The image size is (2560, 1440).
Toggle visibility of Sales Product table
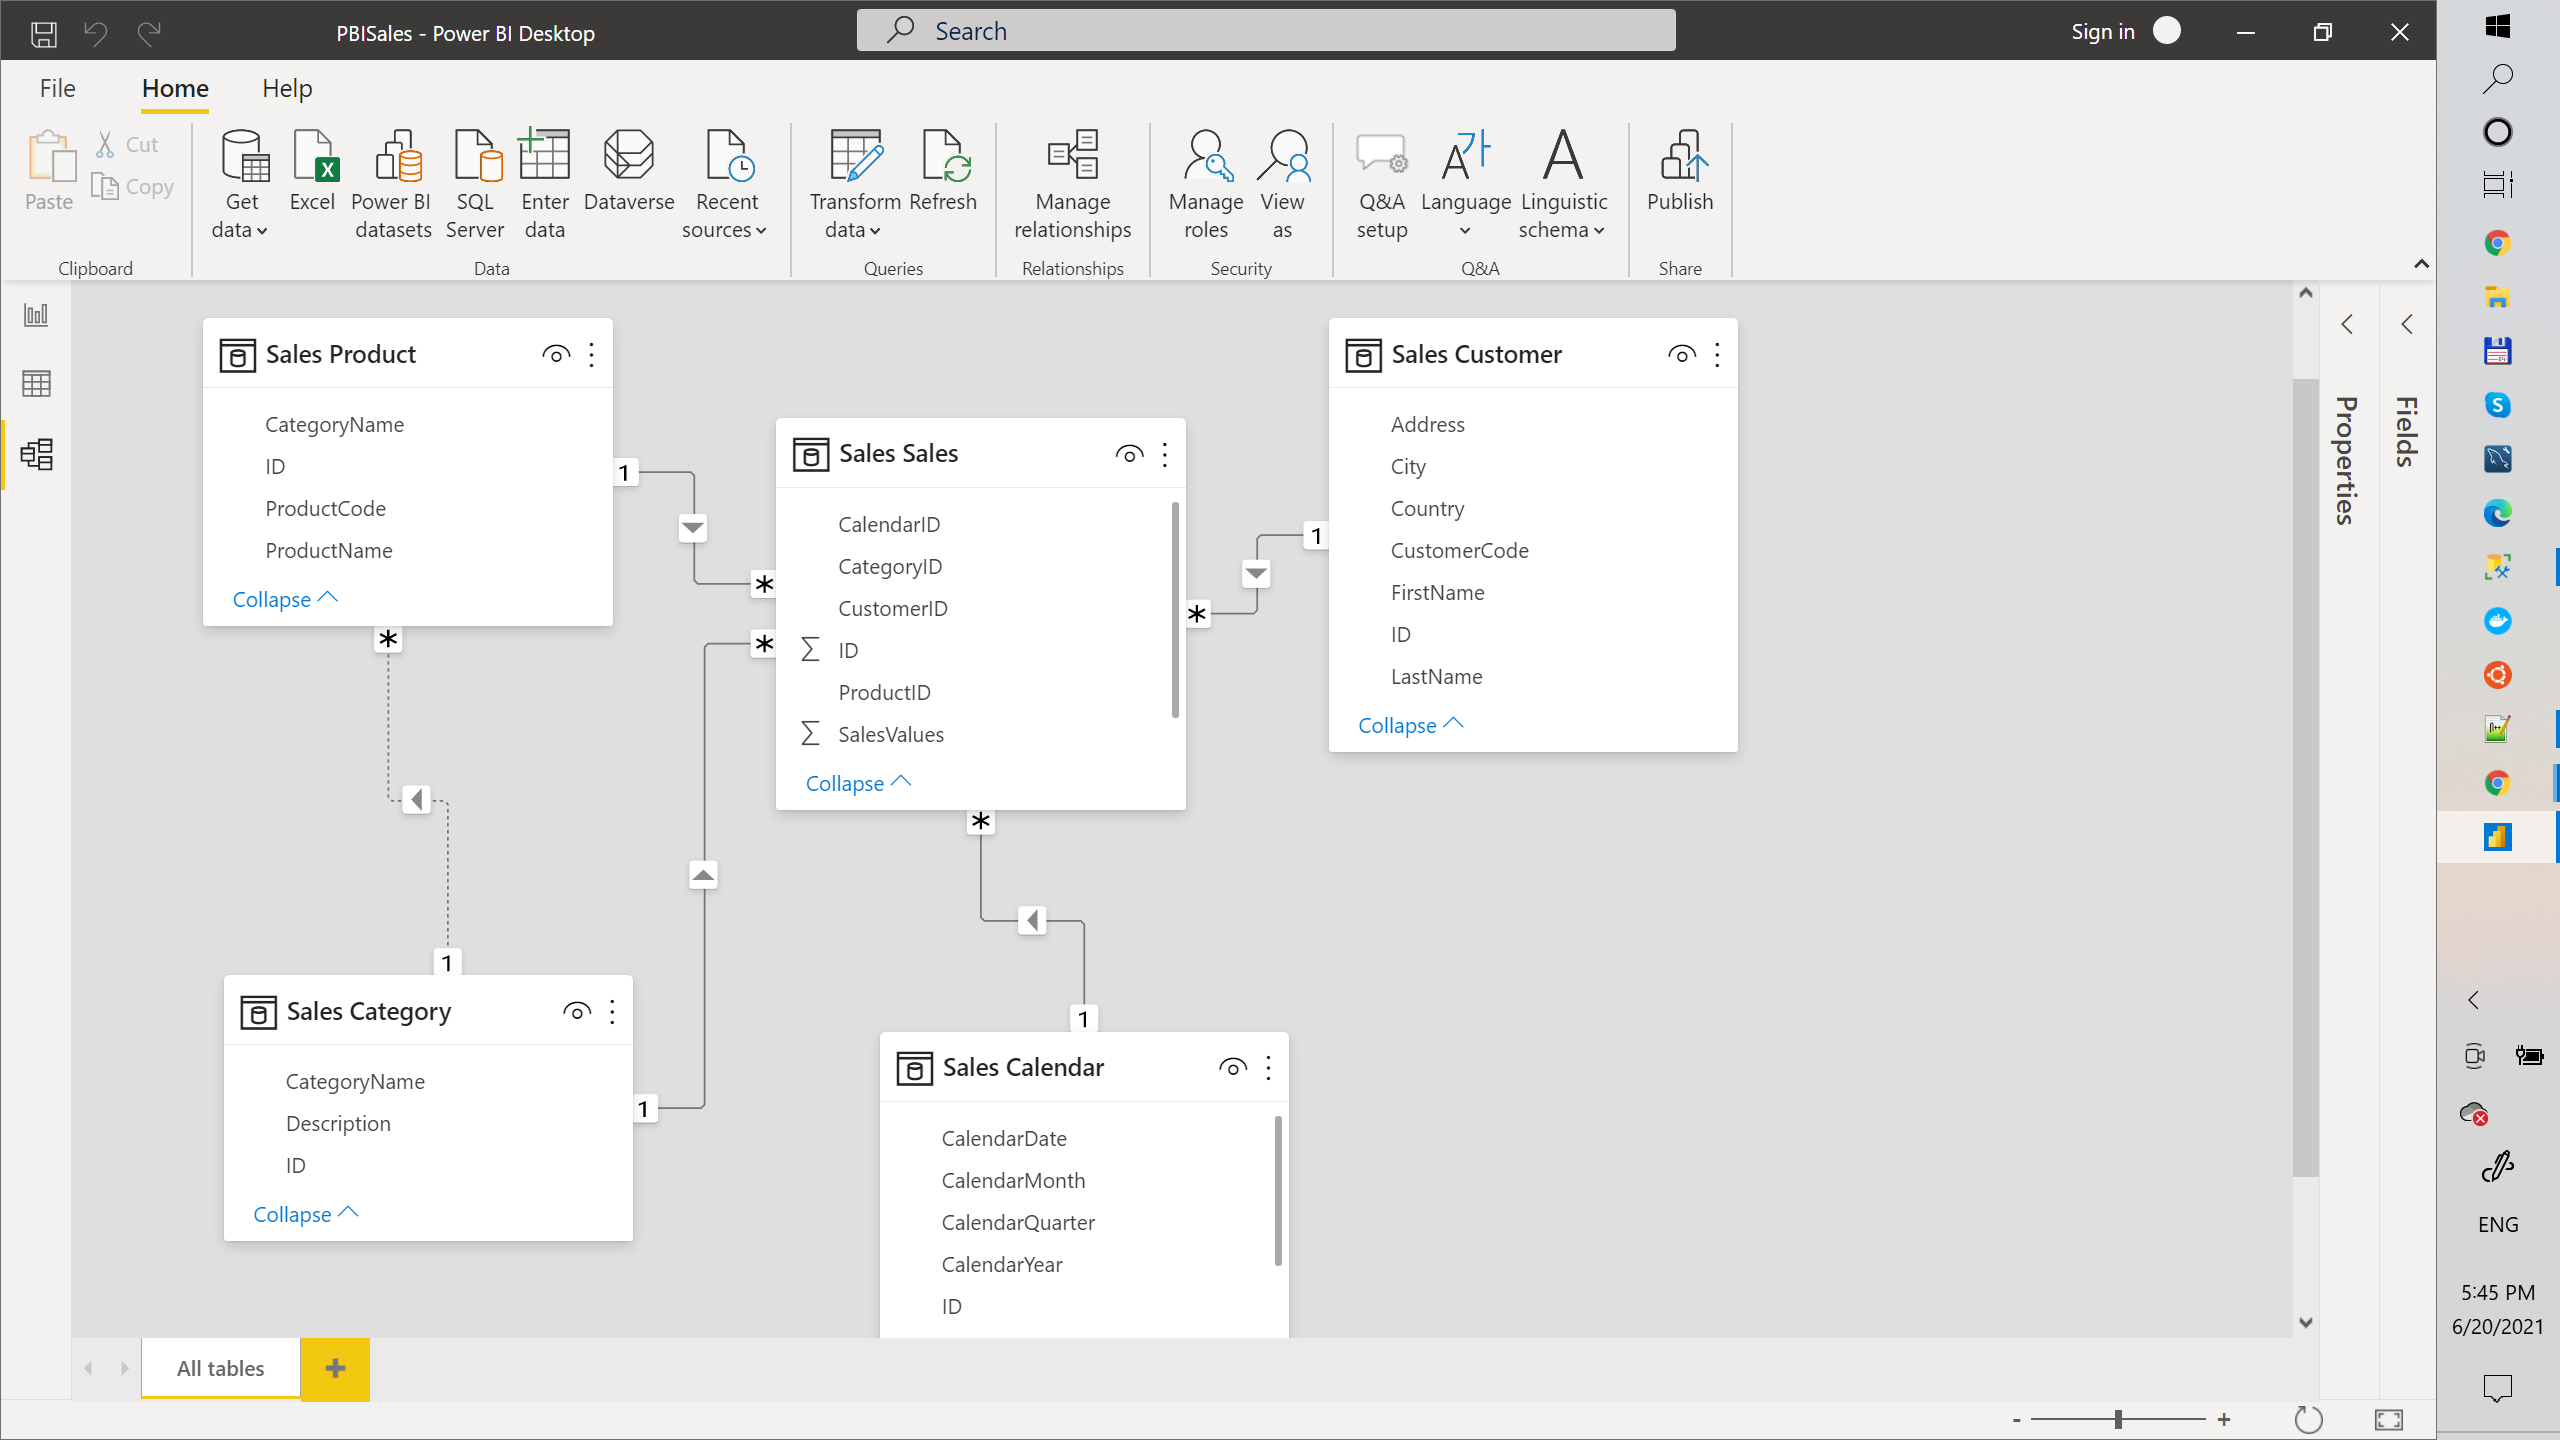point(556,354)
